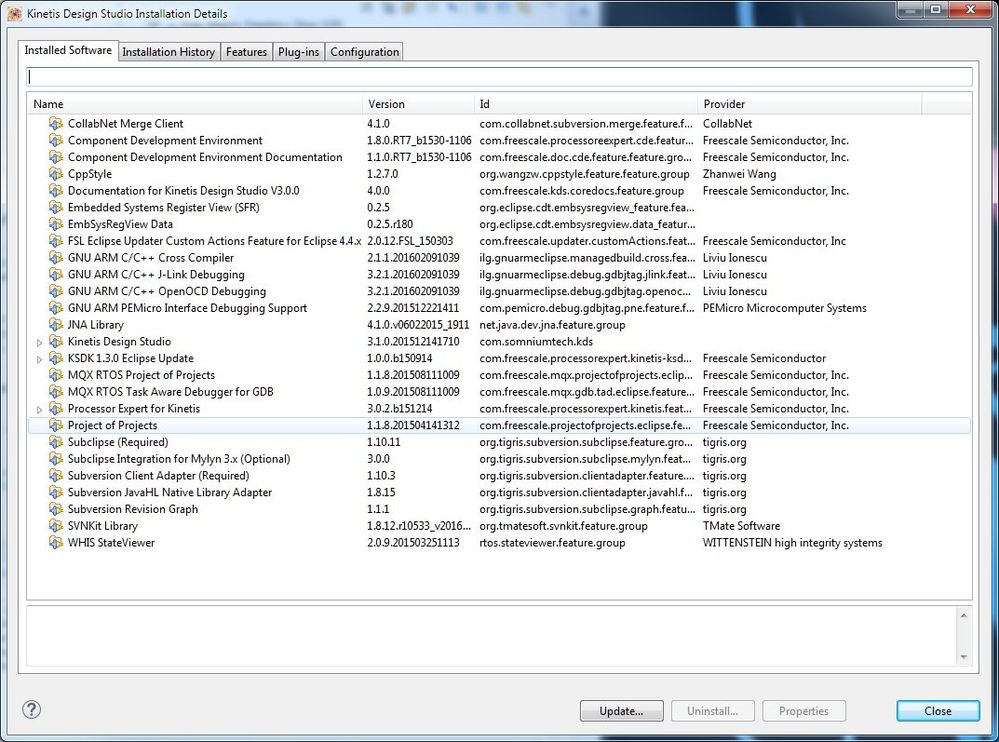Click the SVNKit Library feature icon

click(56, 526)
